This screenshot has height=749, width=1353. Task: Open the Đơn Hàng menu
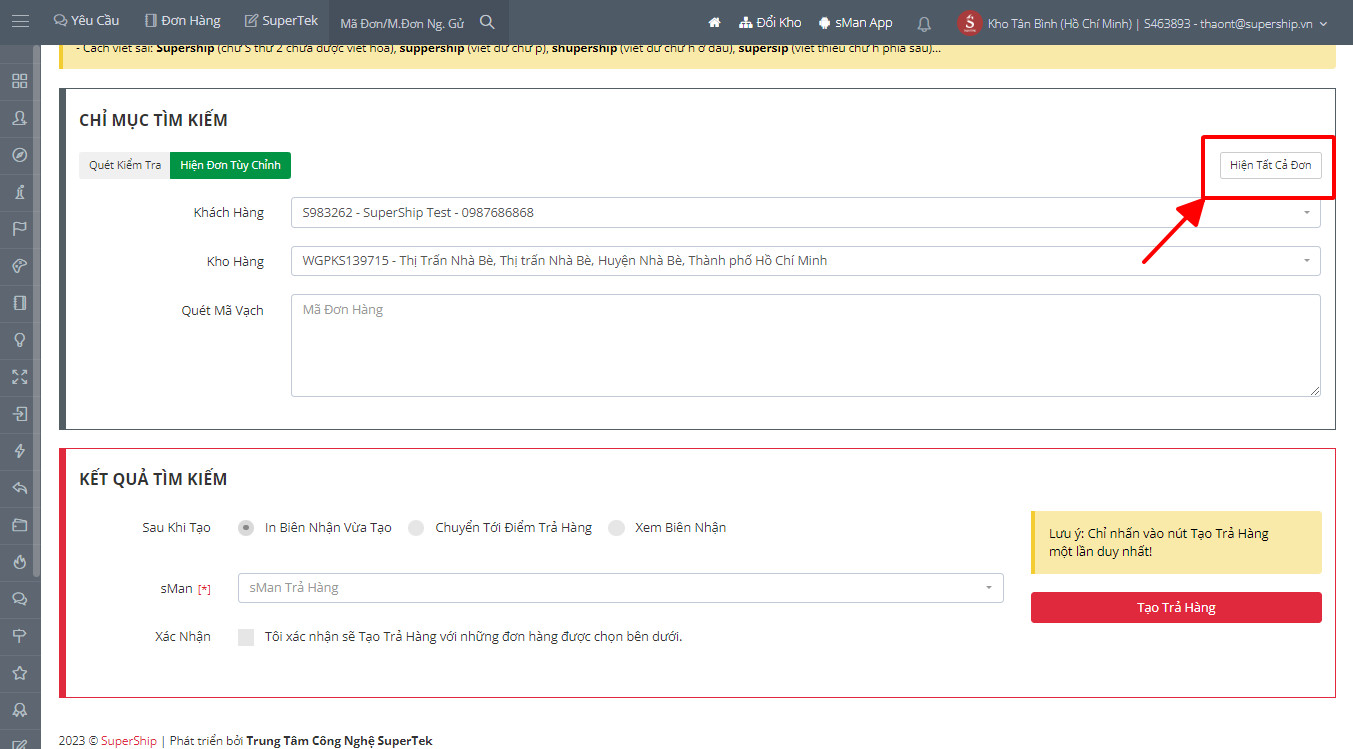point(182,21)
